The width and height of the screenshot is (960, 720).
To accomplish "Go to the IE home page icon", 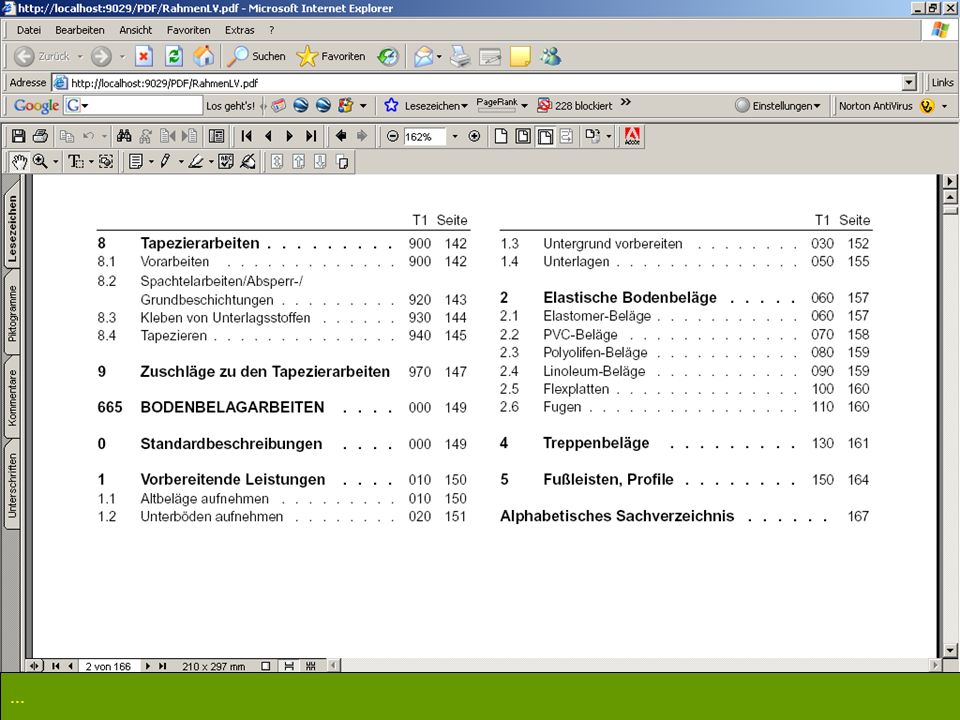I will [204, 56].
